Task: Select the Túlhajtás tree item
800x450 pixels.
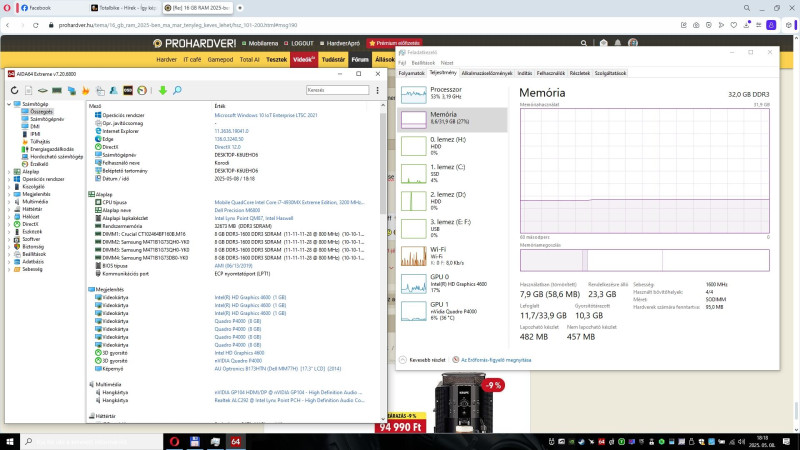Action: tap(40, 142)
